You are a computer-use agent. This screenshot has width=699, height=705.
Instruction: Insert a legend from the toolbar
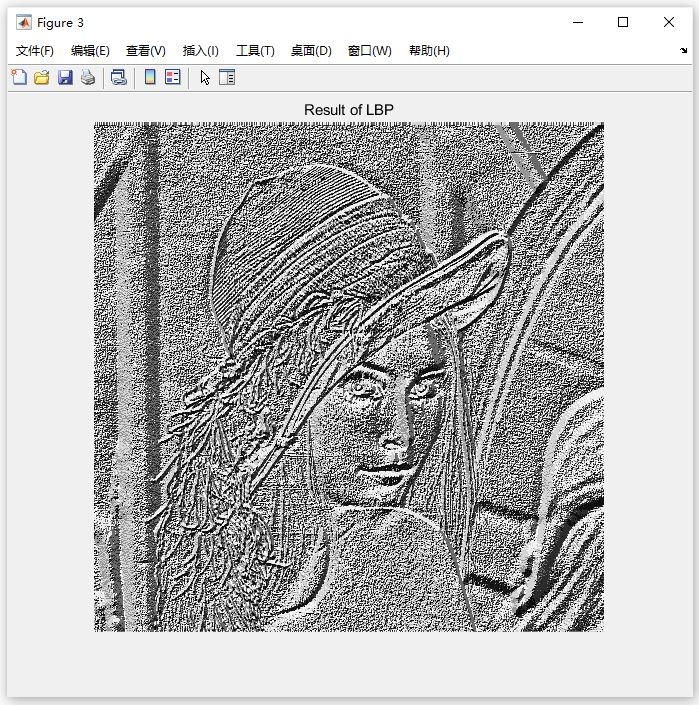coord(173,77)
